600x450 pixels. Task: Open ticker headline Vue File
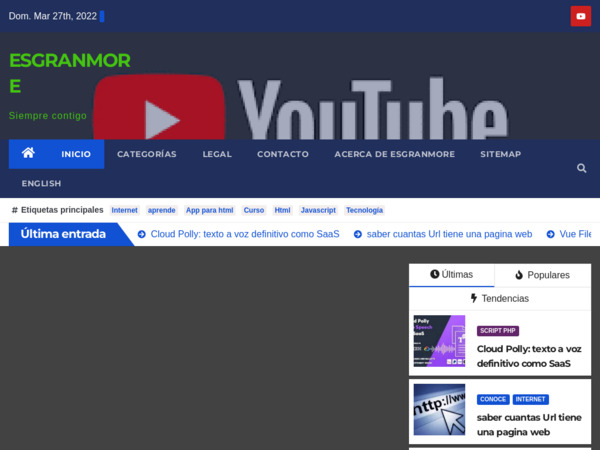tap(575, 234)
